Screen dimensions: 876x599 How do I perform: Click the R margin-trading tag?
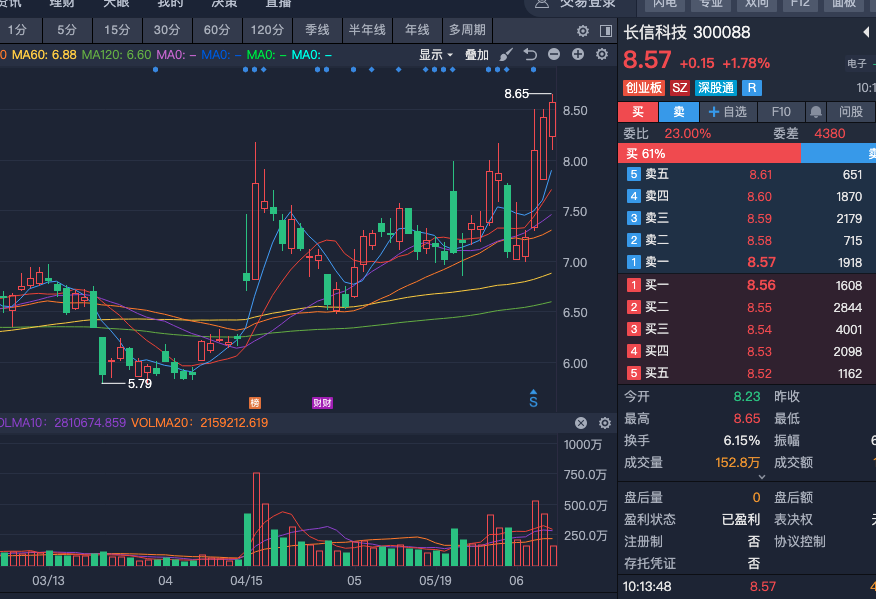[752, 88]
